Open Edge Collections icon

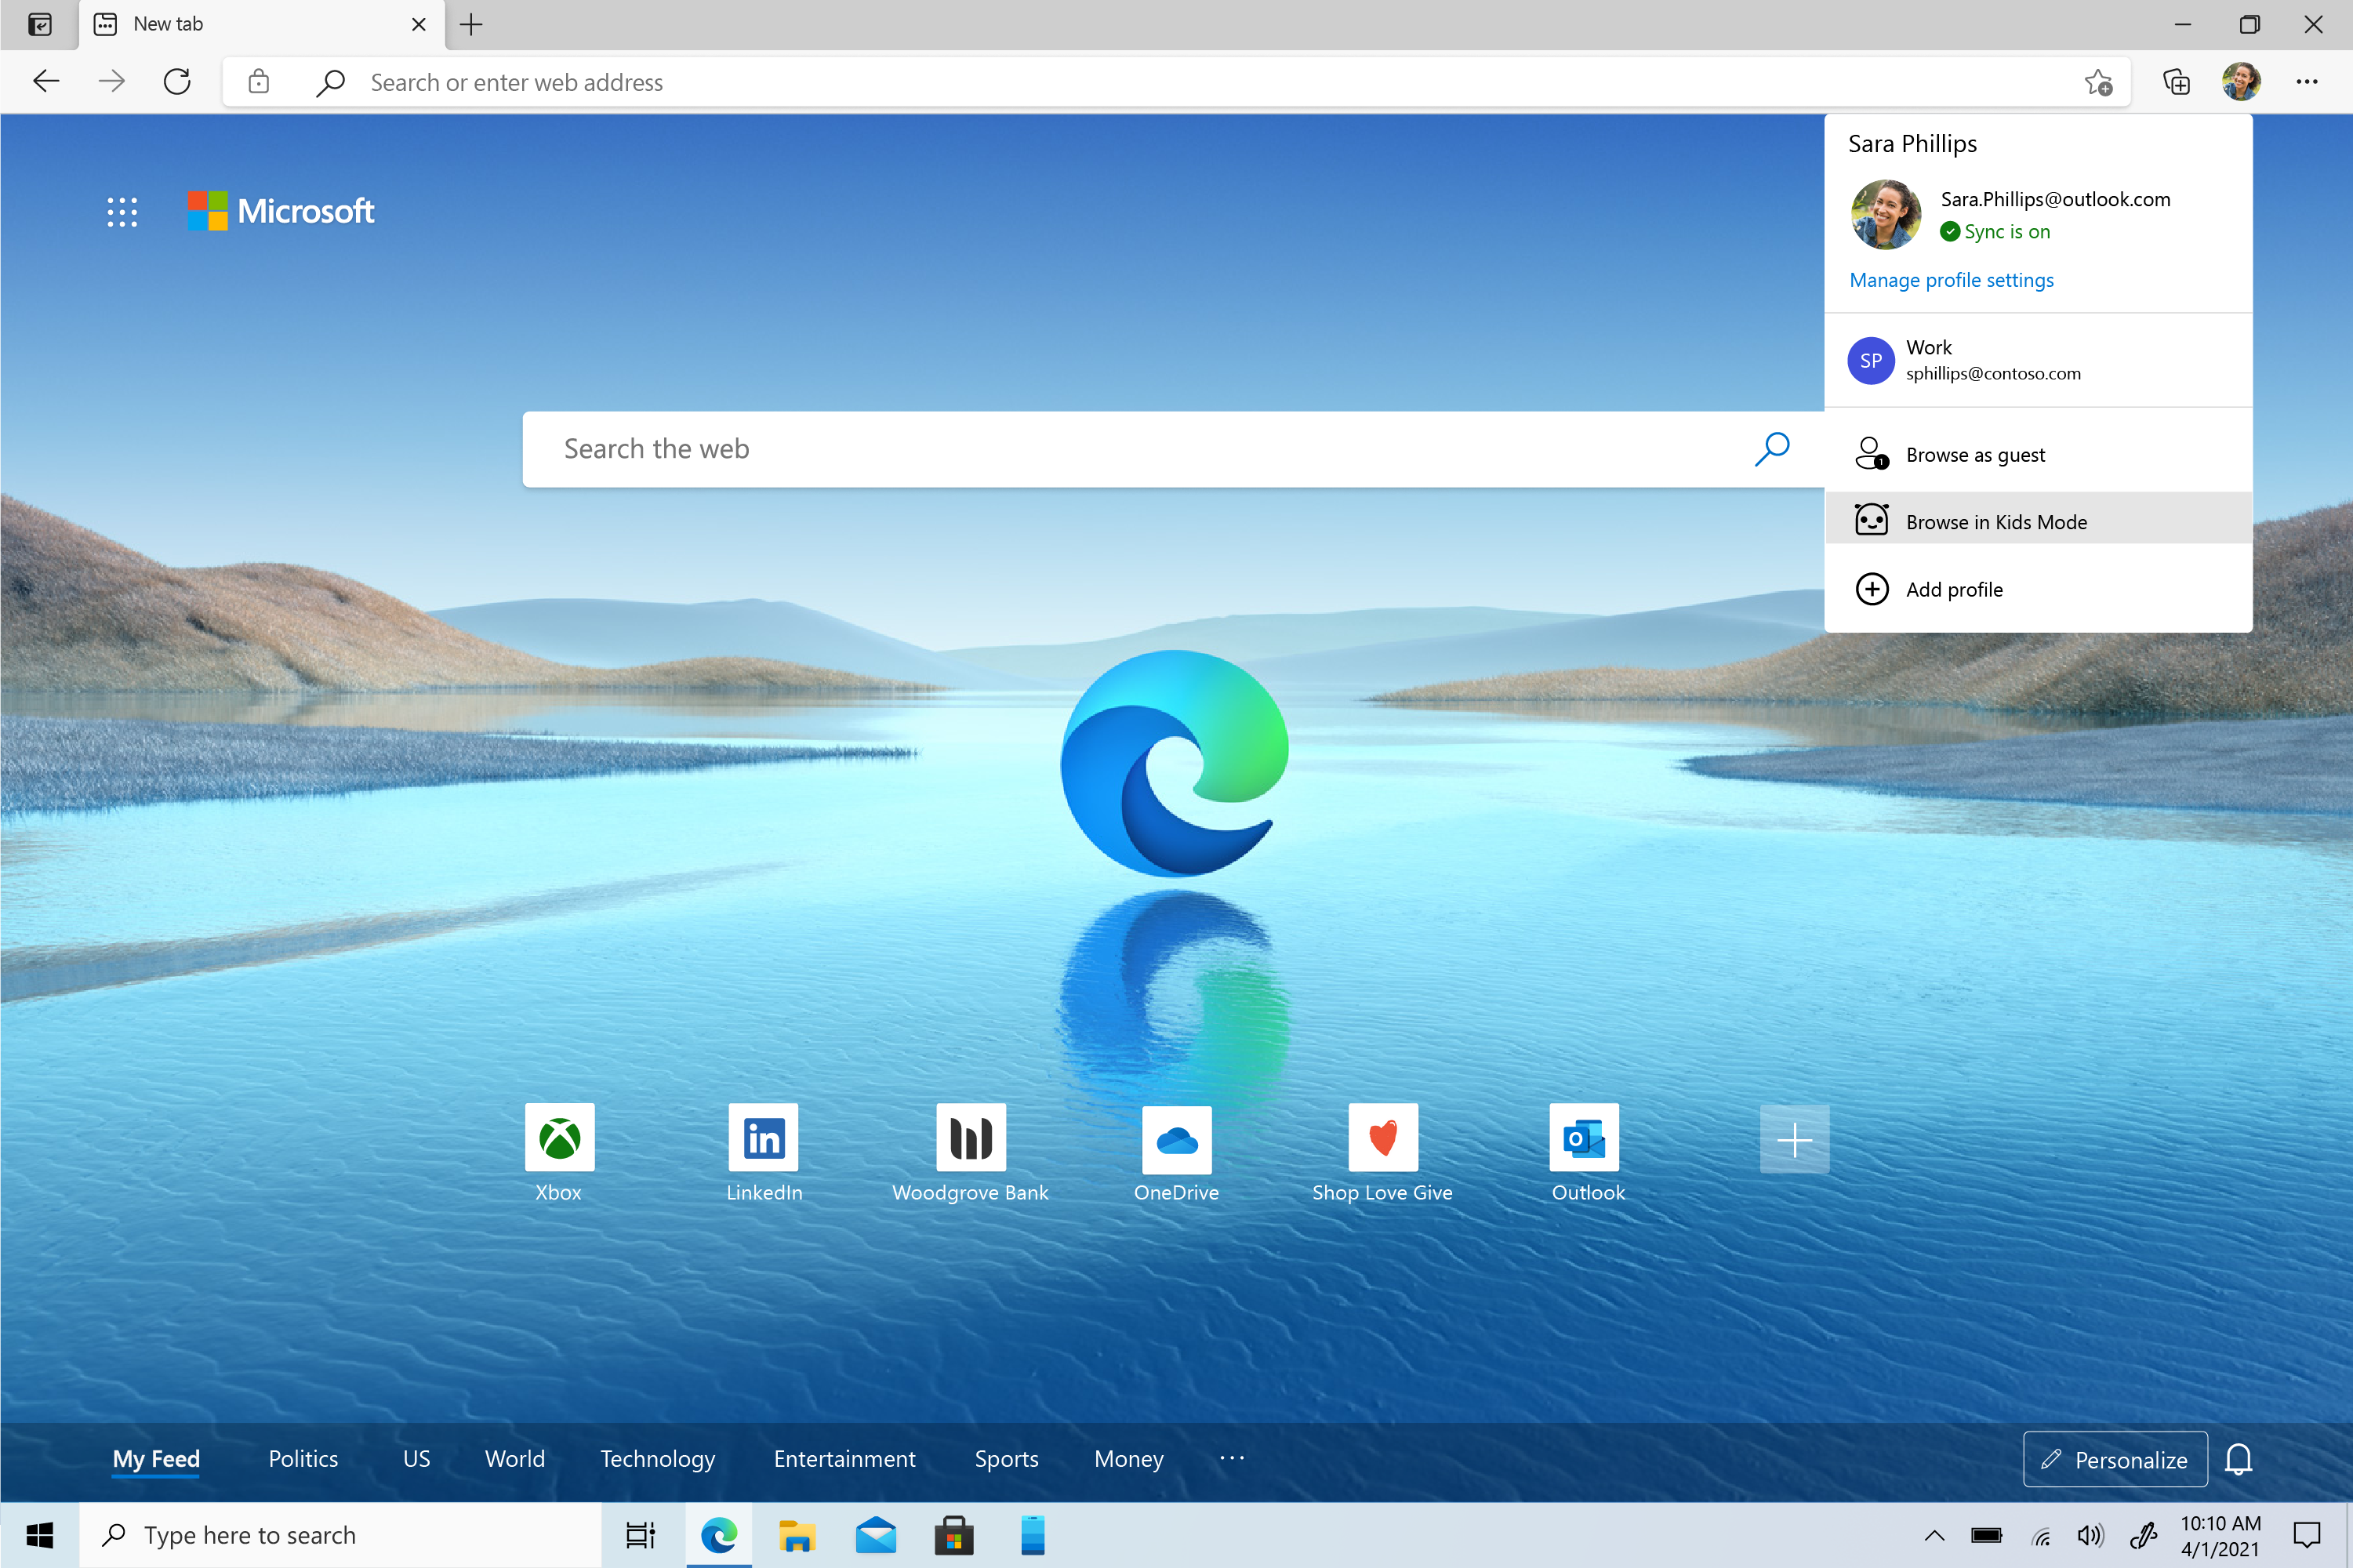coord(2174,82)
